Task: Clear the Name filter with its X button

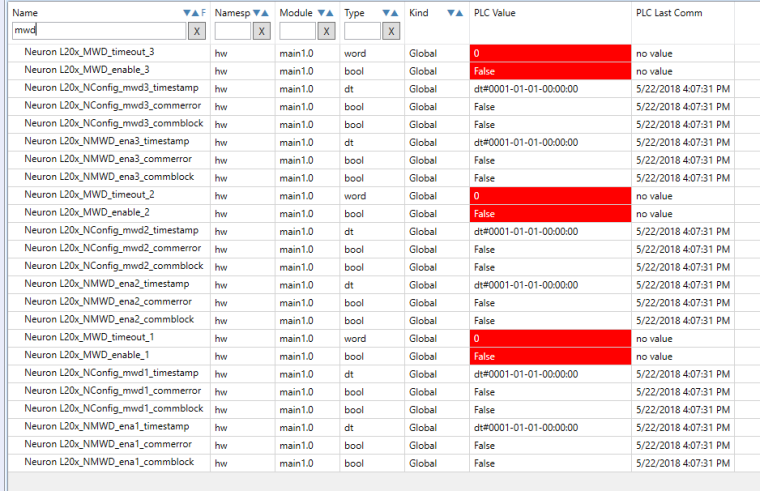Action: 196,31
